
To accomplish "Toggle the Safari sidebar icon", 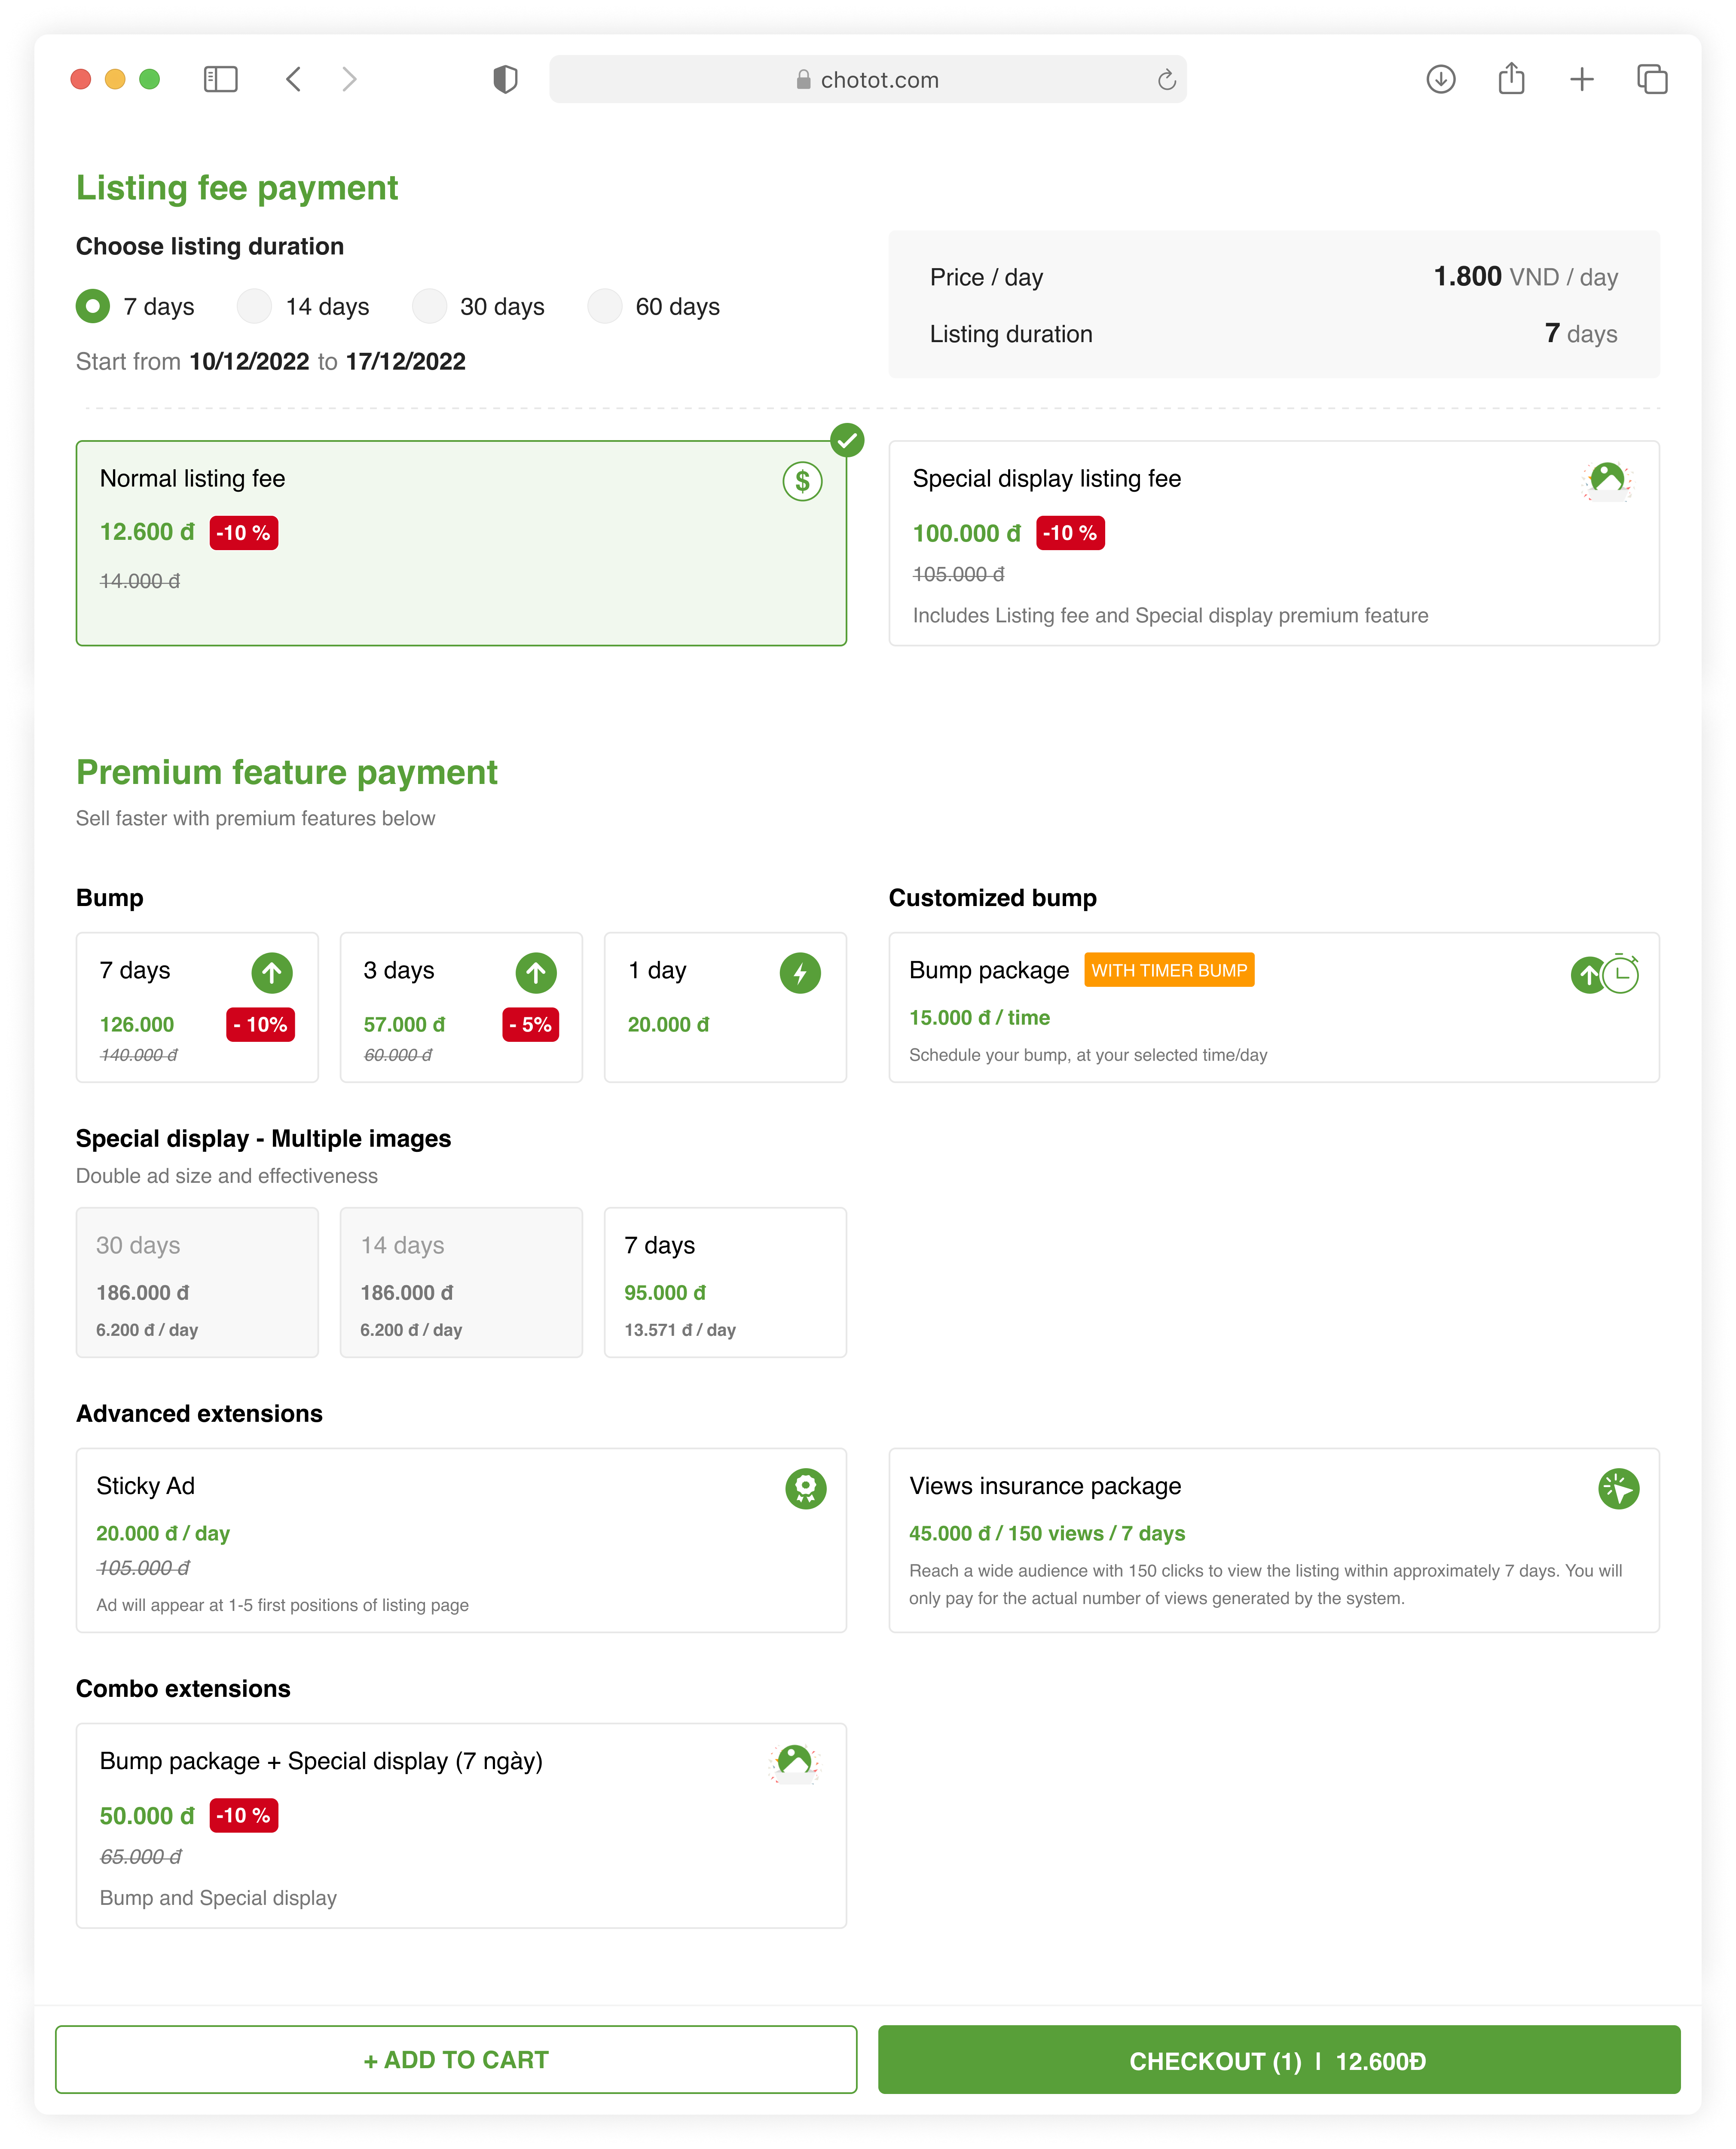I will coord(220,79).
